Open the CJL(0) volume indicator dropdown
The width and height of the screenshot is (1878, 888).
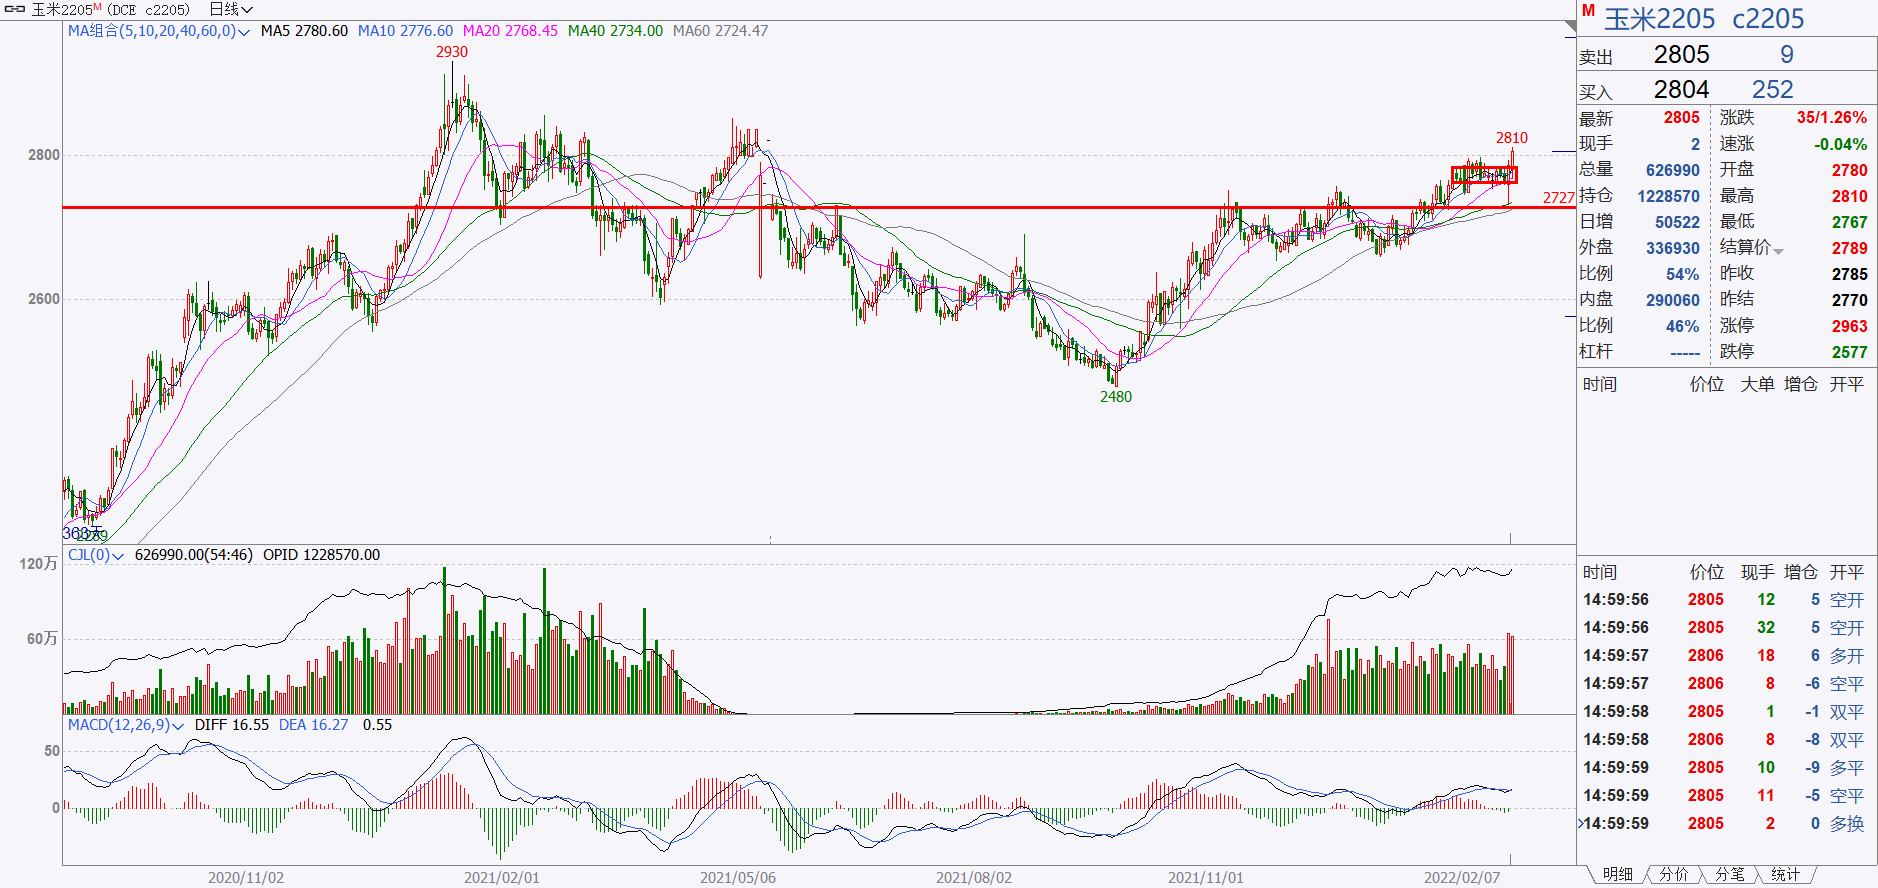tap(95, 555)
